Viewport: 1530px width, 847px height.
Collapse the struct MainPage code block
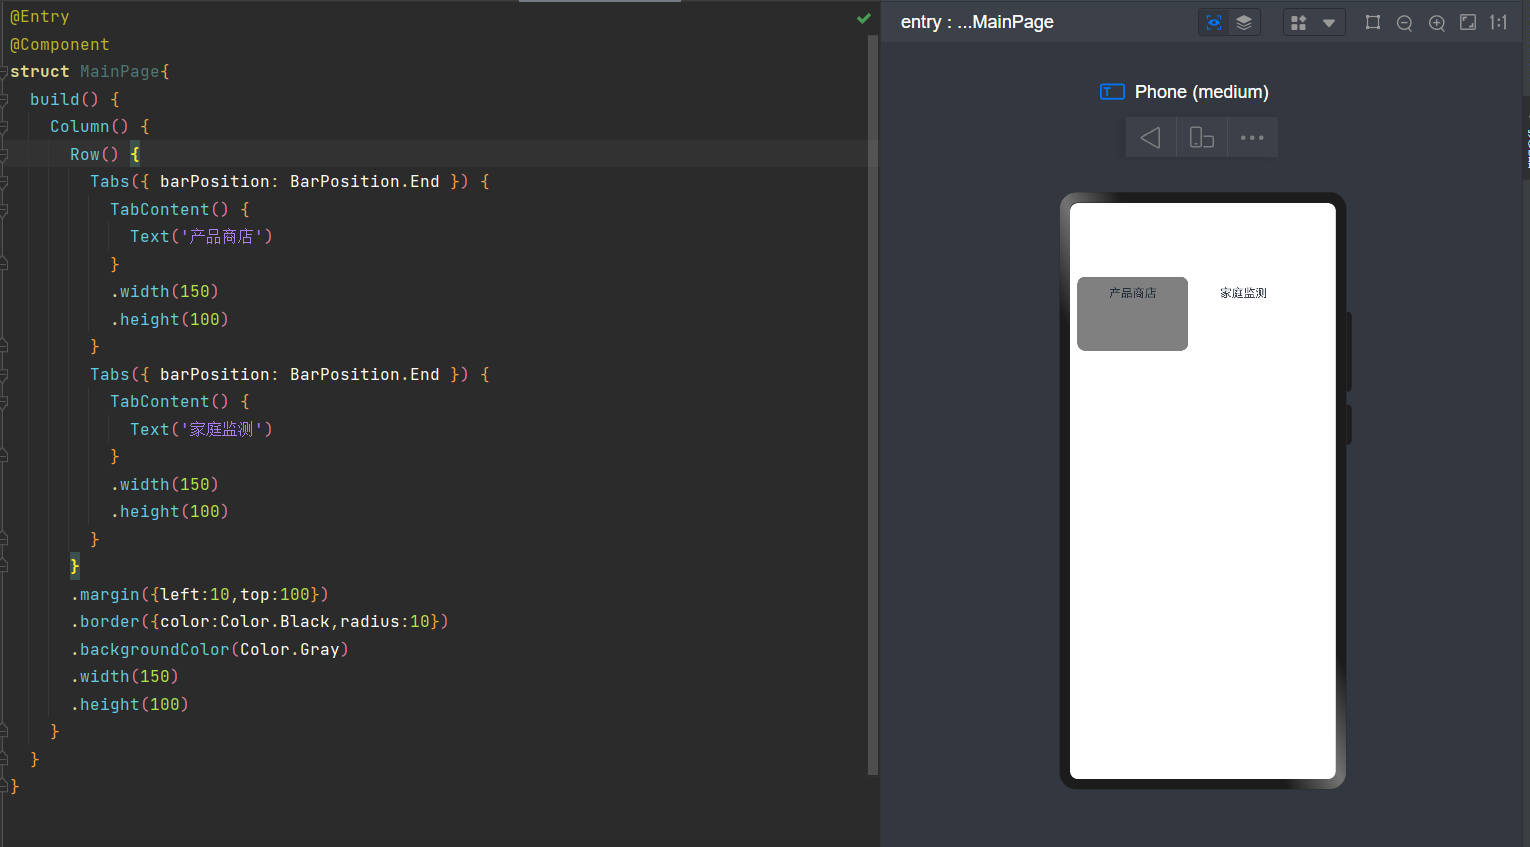pyautogui.click(x=4, y=72)
